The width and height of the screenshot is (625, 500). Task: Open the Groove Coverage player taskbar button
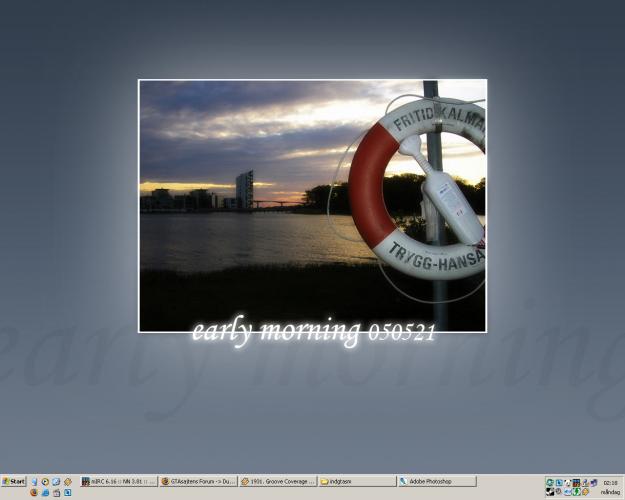click(x=277, y=481)
